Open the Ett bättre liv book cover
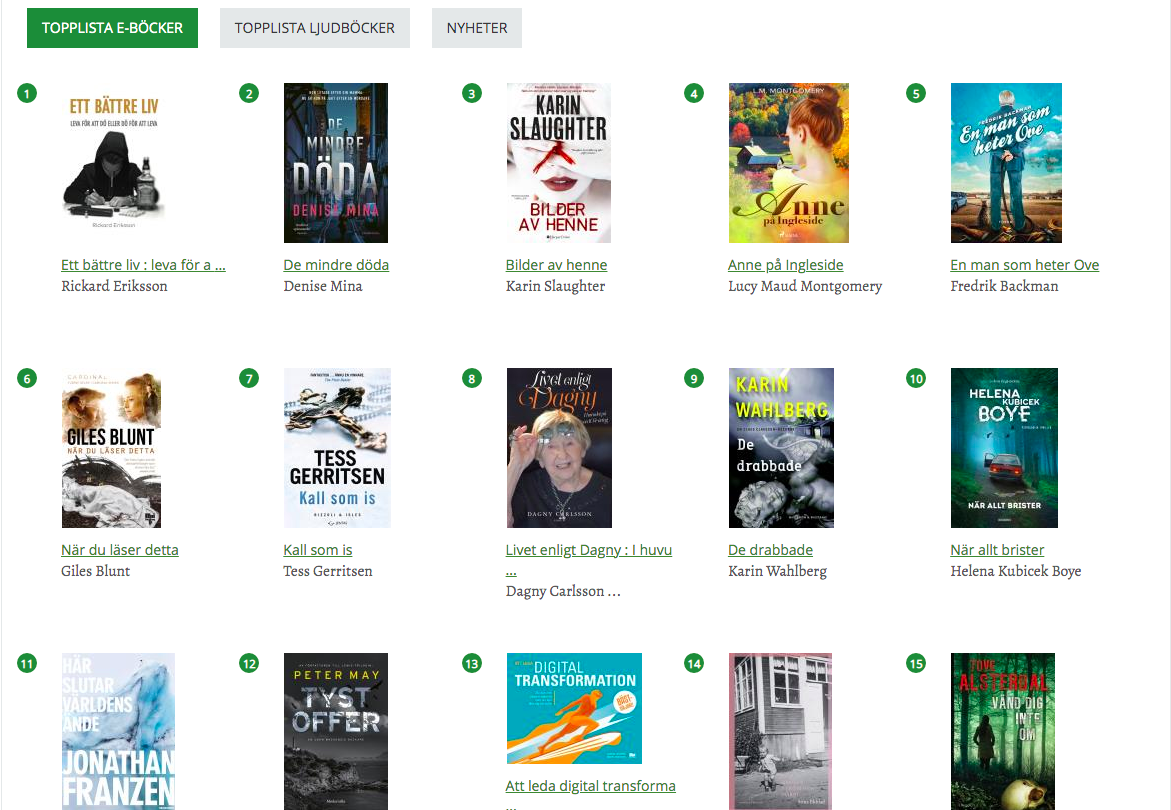 coord(113,163)
